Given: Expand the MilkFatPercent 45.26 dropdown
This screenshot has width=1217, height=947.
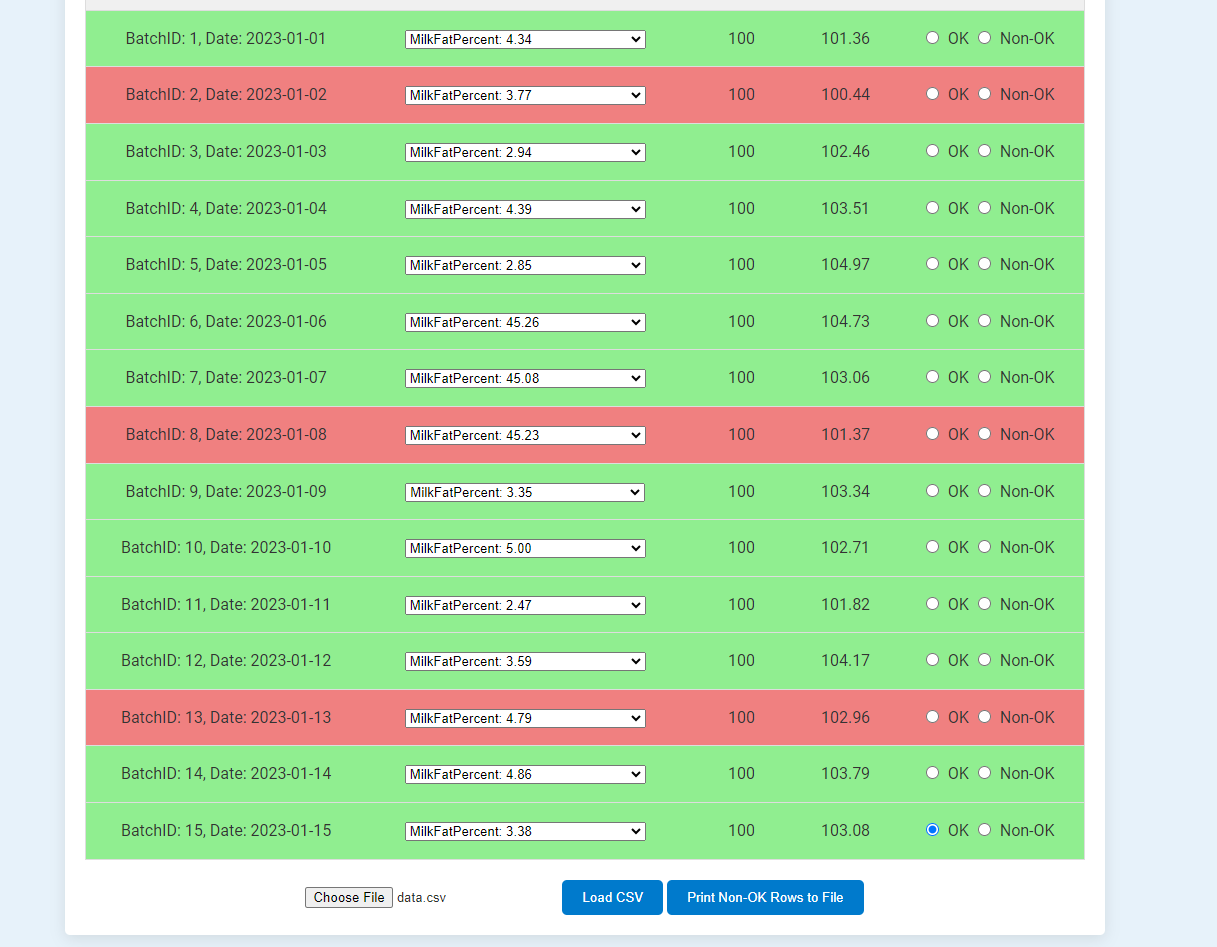Looking at the screenshot, I should pos(525,322).
